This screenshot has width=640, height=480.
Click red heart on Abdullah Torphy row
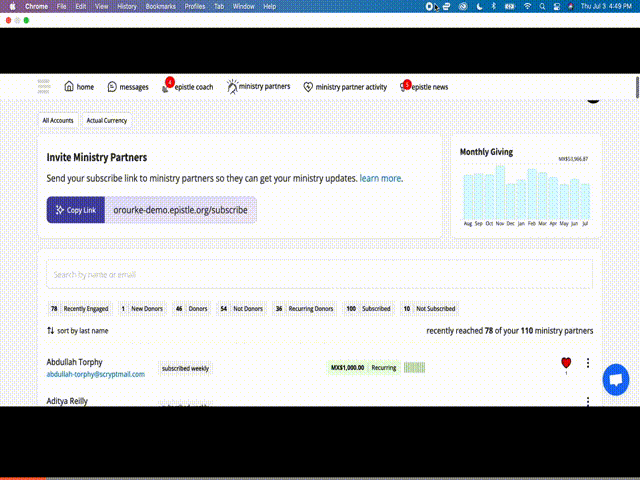pyautogui.click(x=566, y=362)
